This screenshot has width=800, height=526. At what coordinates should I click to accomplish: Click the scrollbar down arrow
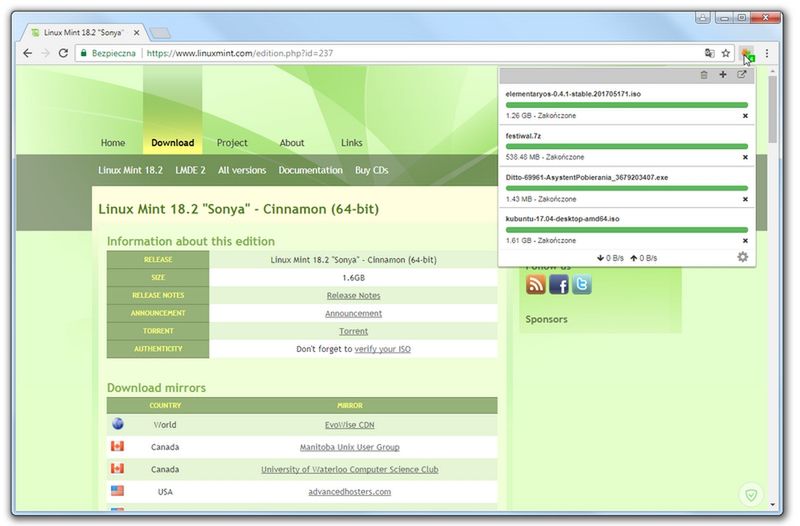[773, 505]
